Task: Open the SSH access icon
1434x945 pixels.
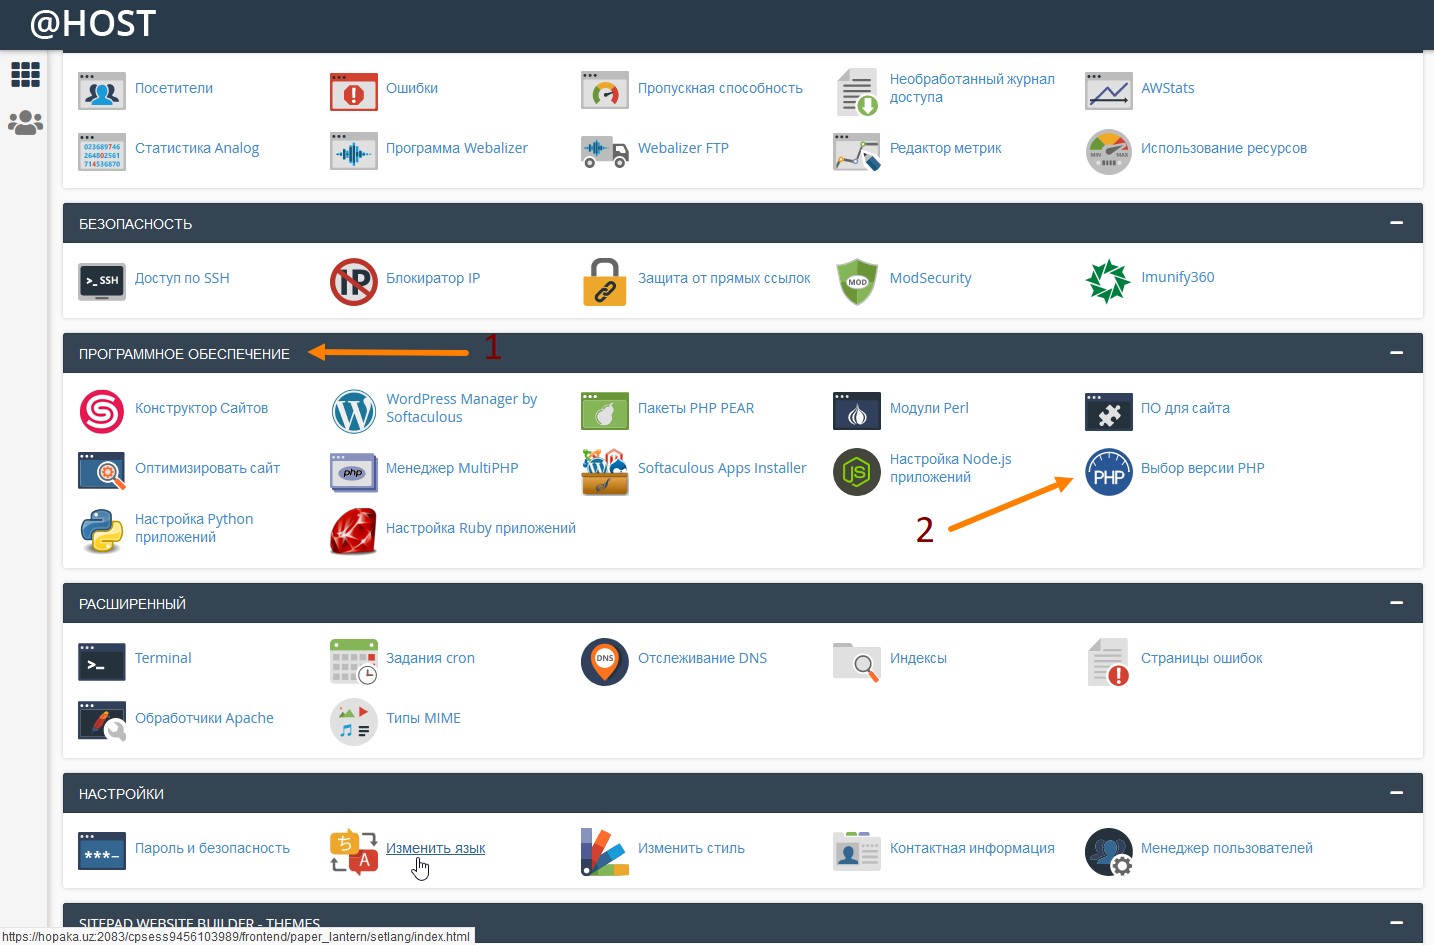Action: click(x=102, y=281)
